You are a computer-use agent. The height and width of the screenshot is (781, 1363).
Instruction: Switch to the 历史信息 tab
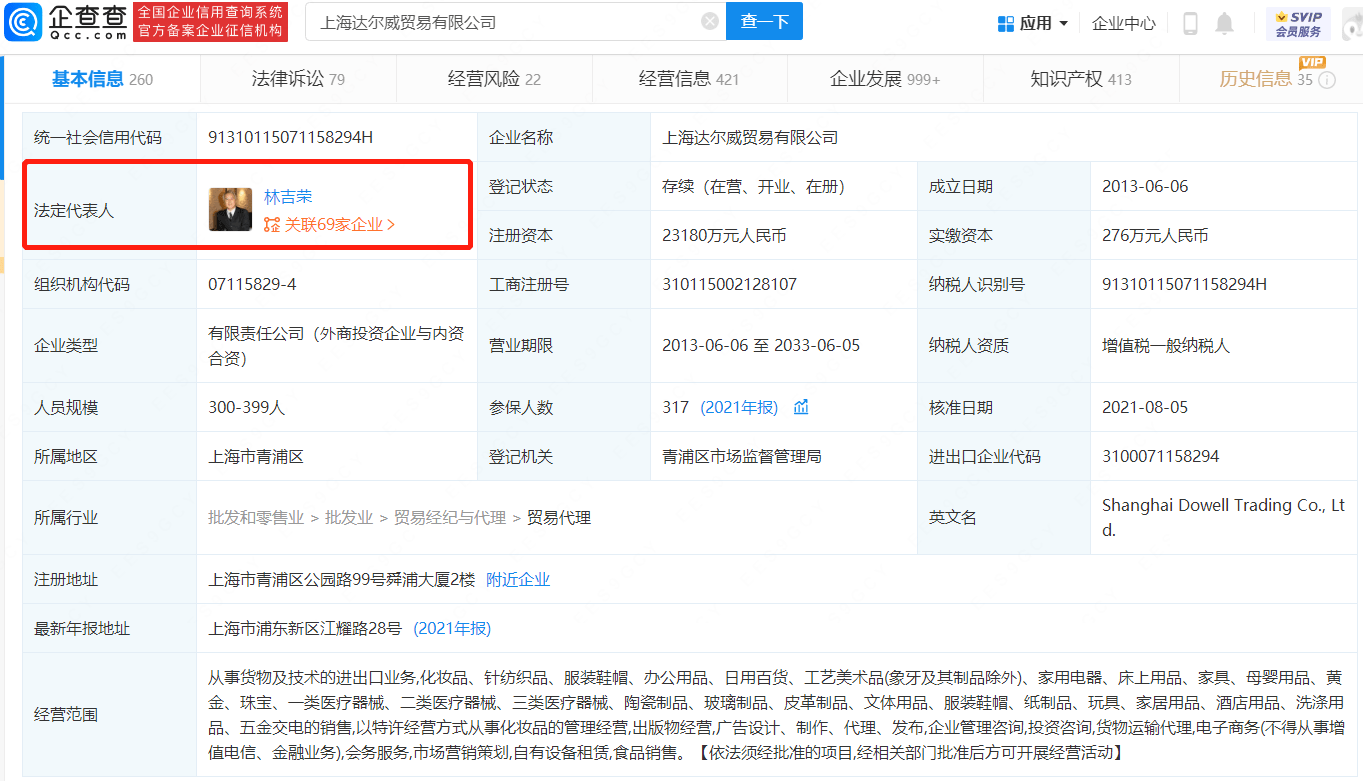coord(1265,79)
